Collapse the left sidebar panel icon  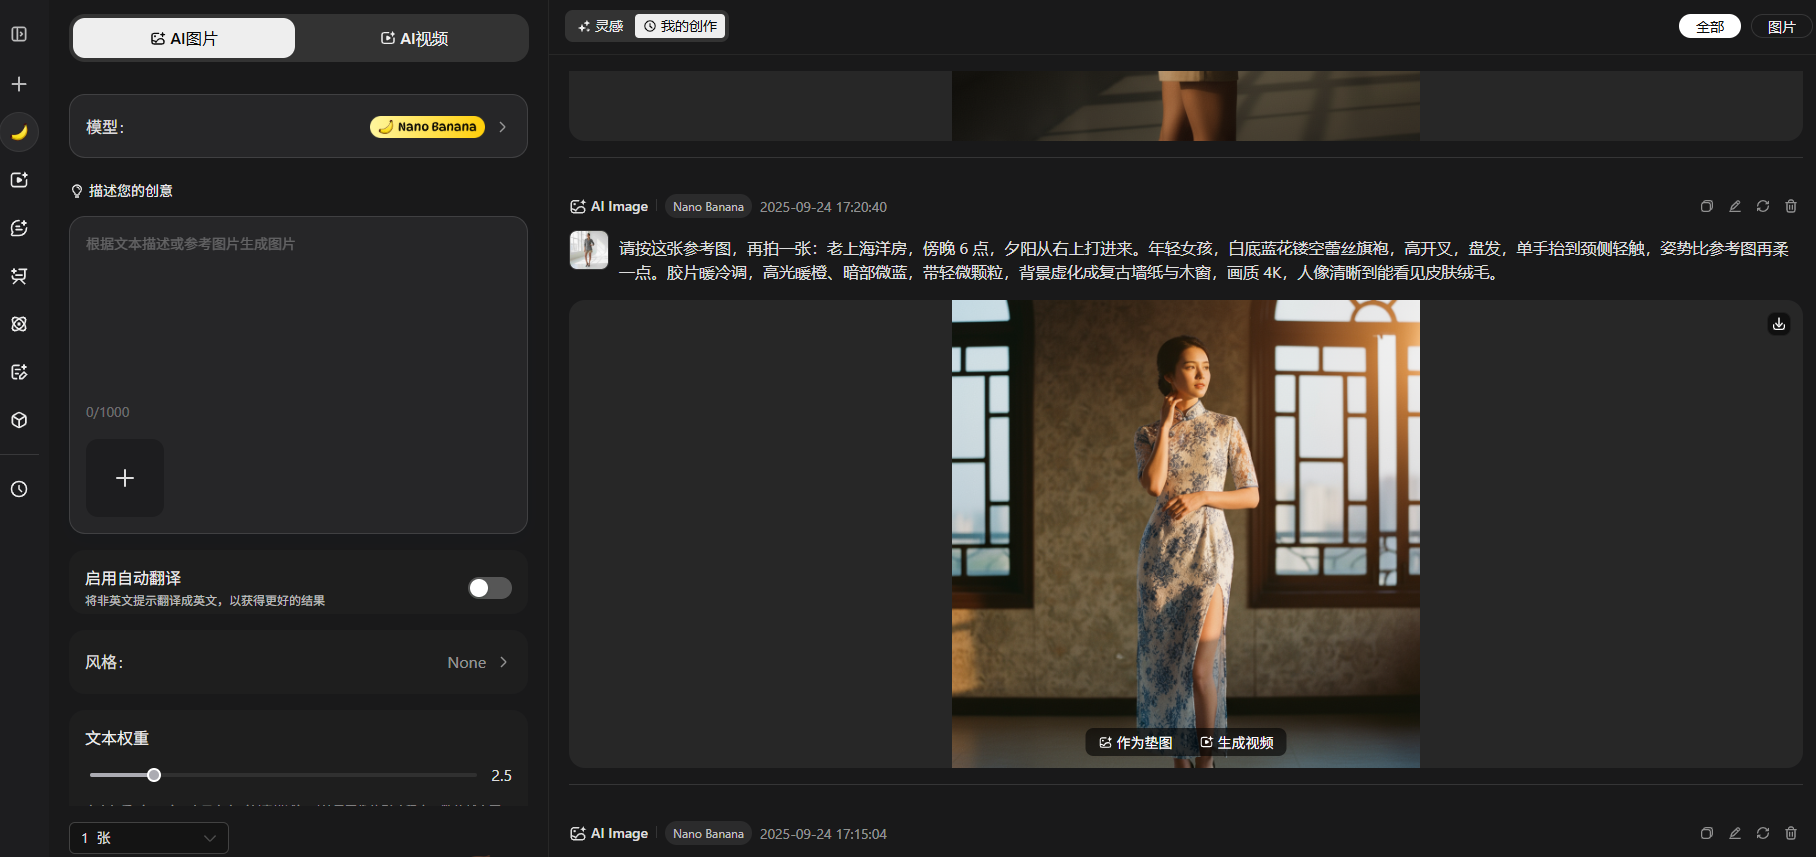(19, 34)
